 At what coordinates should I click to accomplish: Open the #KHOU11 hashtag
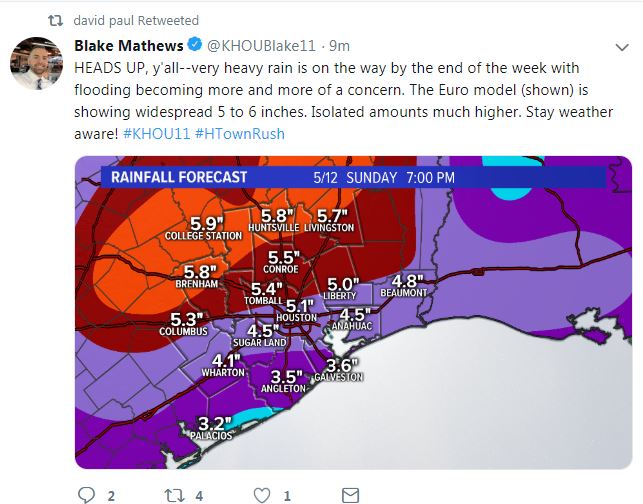tap(156, 134)
